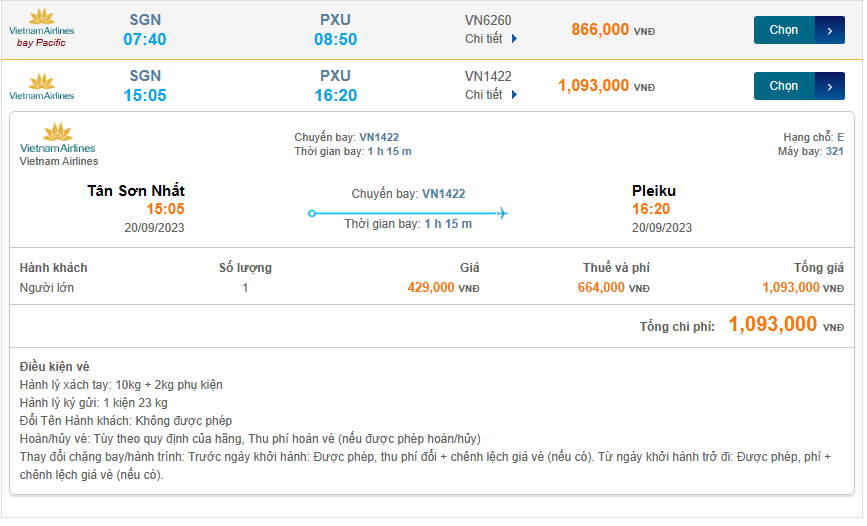
Task: Click the Pleiku arrival name
Action: [x=654, y=190]
